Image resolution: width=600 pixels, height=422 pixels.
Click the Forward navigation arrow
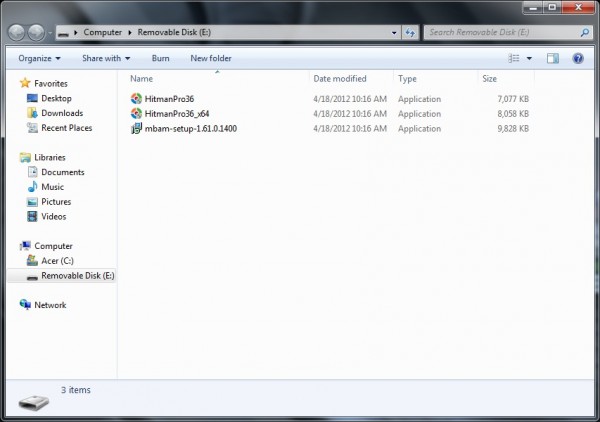coord(36,33)
